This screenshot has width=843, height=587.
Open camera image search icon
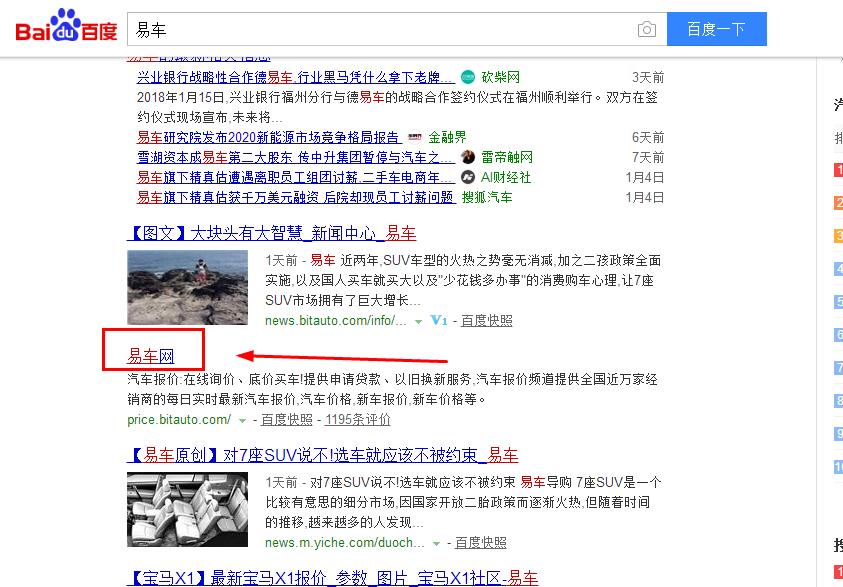pyautogui.click(x=647, y=29)
